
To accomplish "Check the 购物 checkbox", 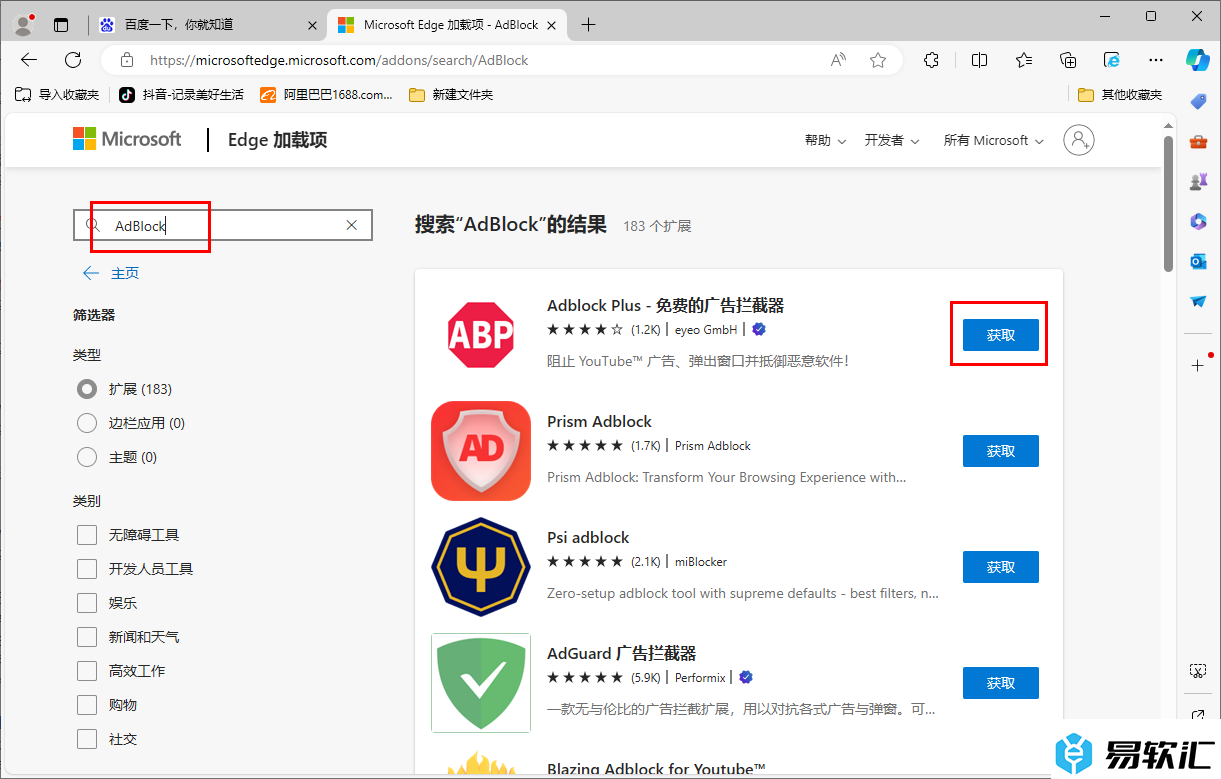I will click(x=87, y=705).
